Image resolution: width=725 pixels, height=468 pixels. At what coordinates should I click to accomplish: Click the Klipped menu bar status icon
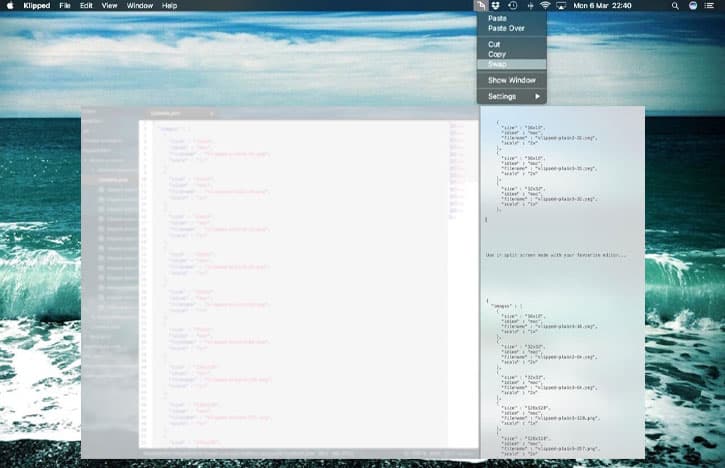click(480, 6)
